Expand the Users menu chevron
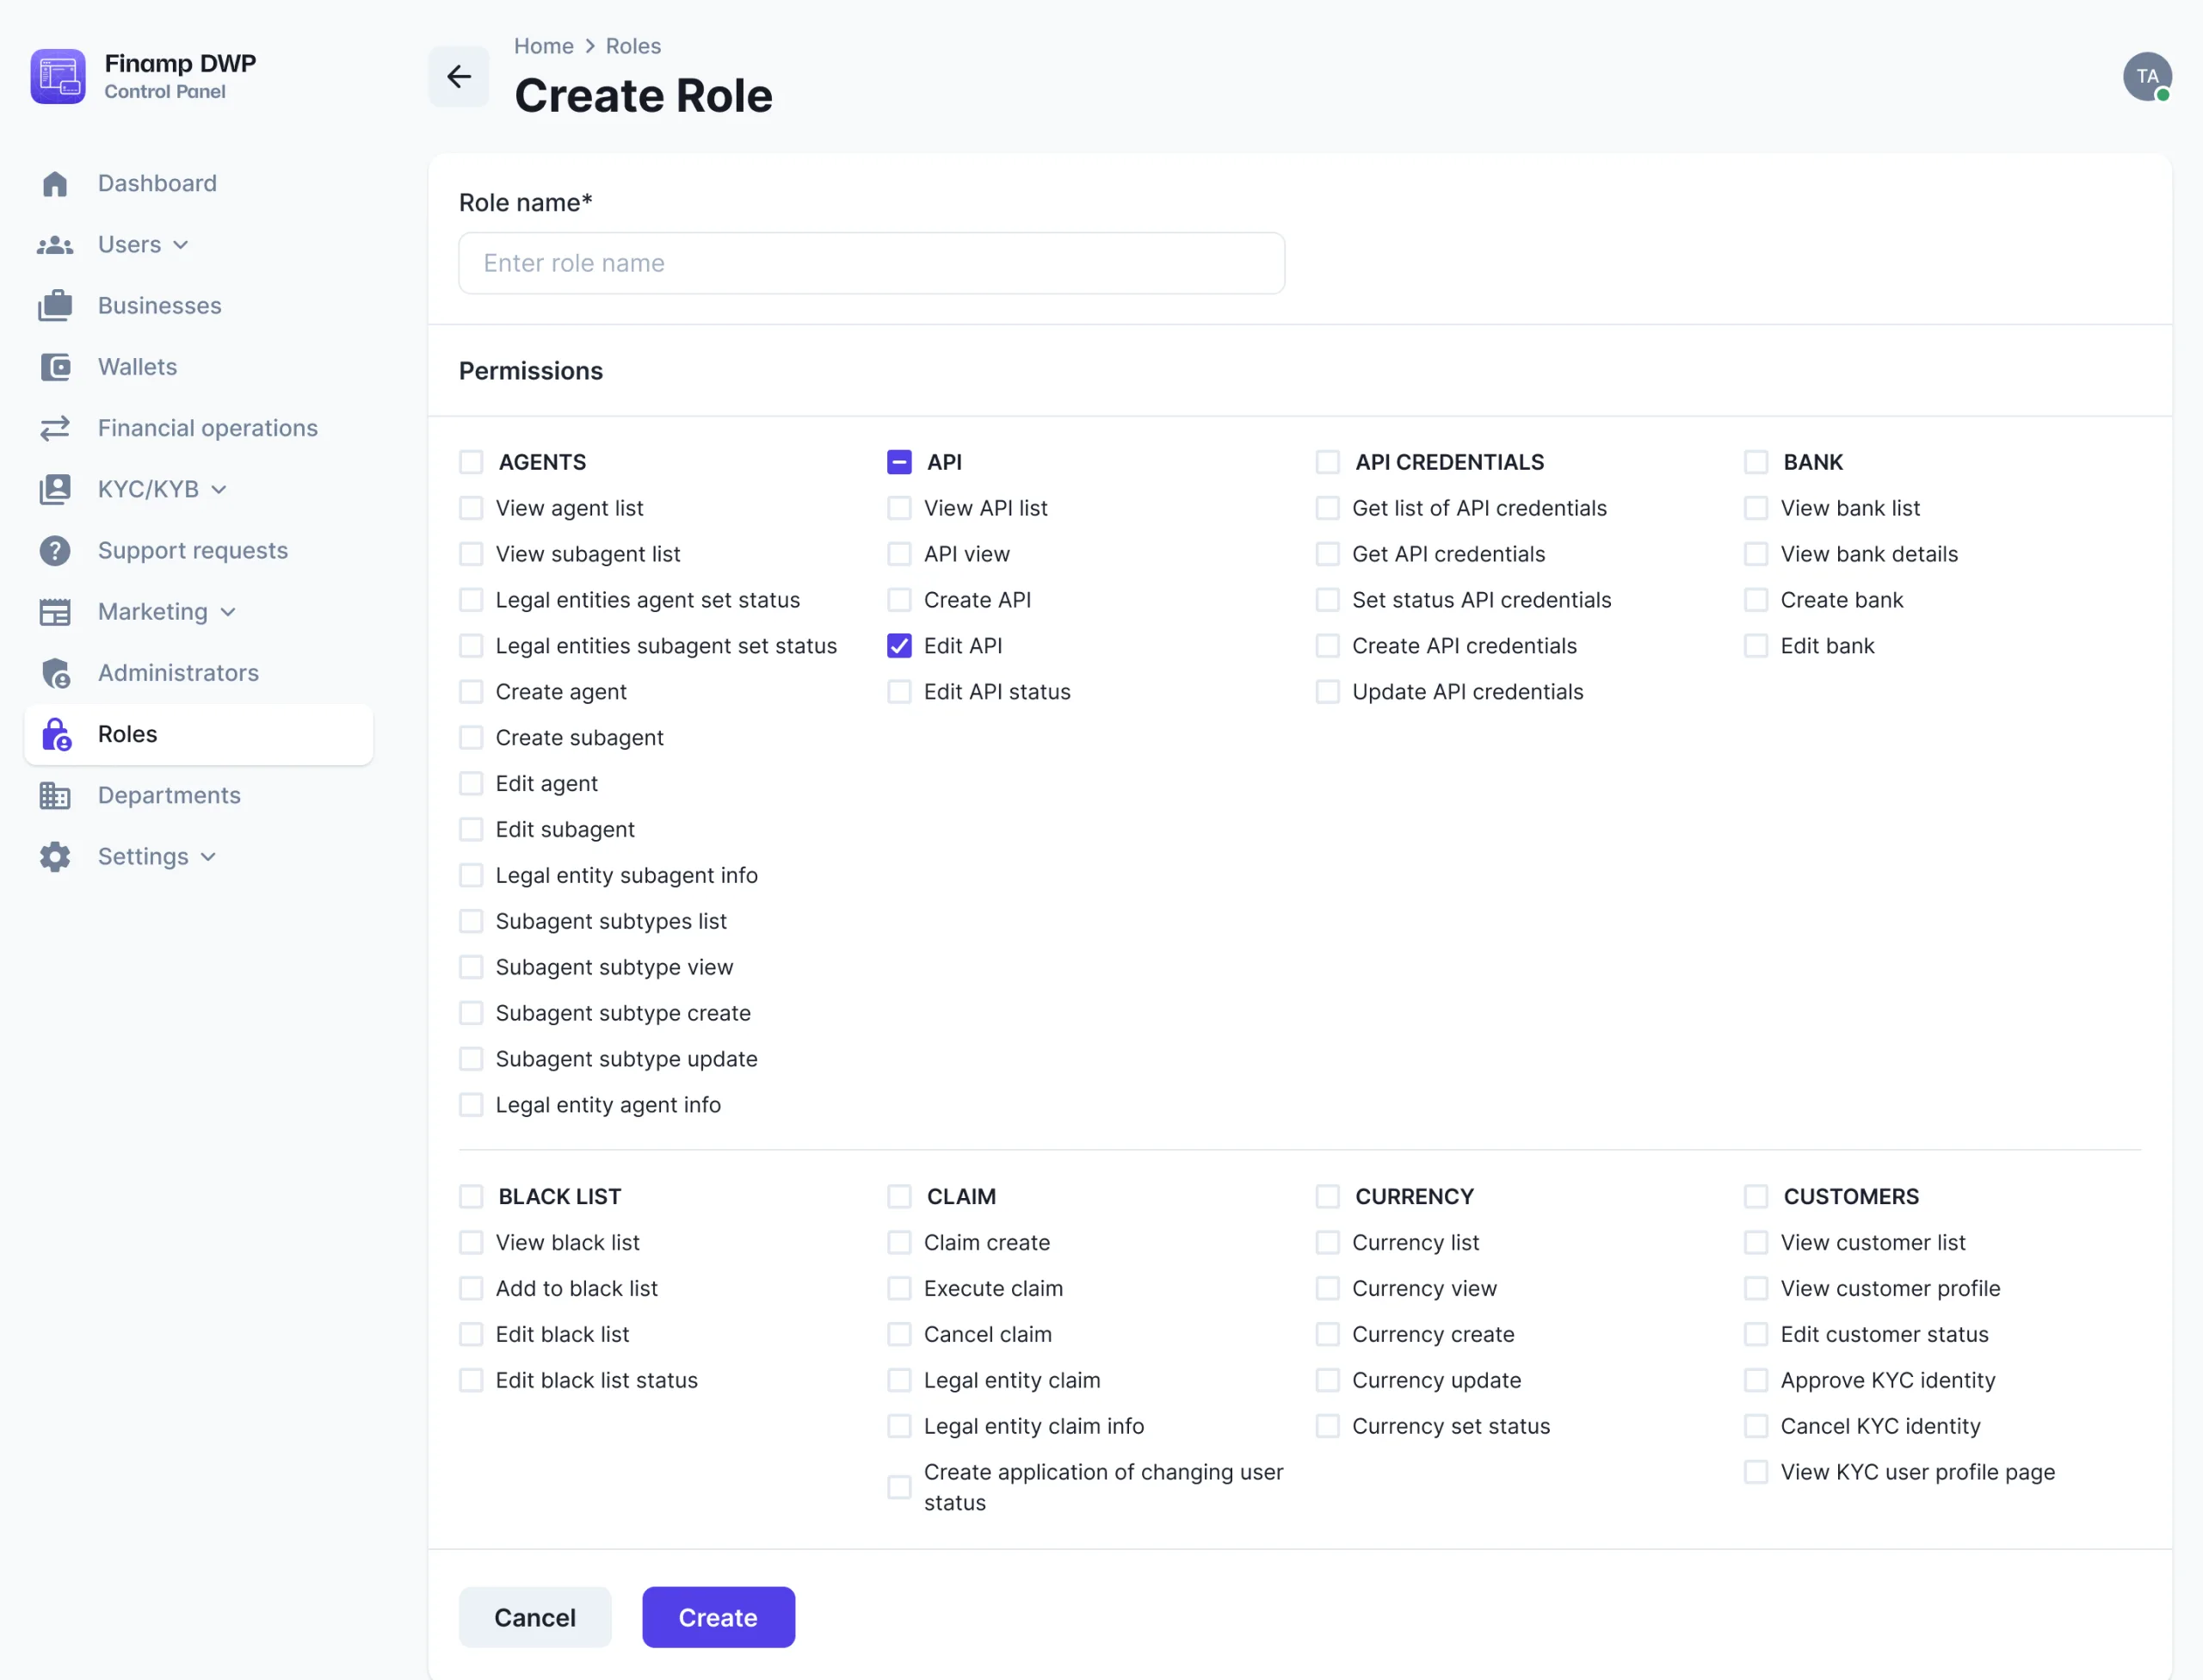This screenshot has height=1680, width=2203. pos(181,245)
